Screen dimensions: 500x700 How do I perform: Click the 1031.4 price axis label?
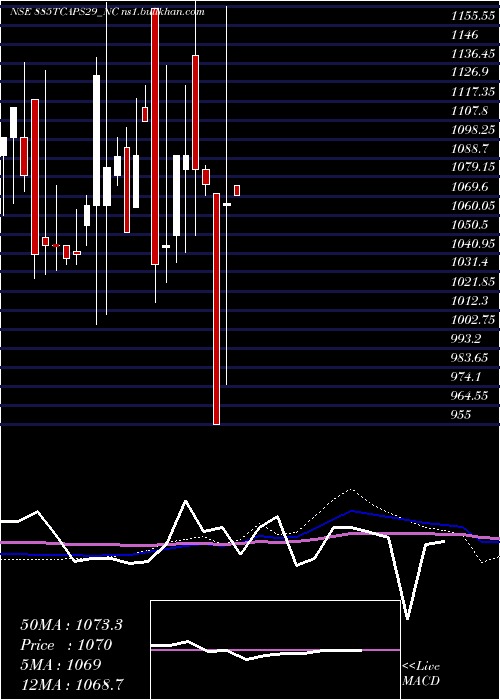469,262
